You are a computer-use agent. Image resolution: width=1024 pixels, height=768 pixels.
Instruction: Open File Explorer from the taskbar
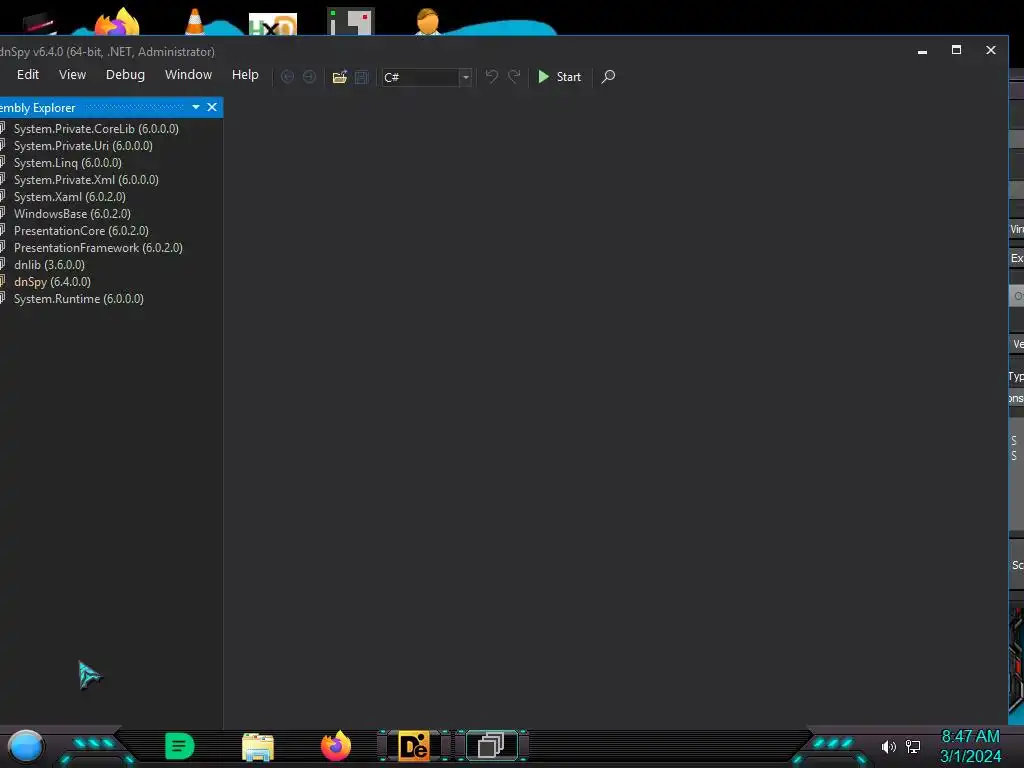tap(258, 747)
